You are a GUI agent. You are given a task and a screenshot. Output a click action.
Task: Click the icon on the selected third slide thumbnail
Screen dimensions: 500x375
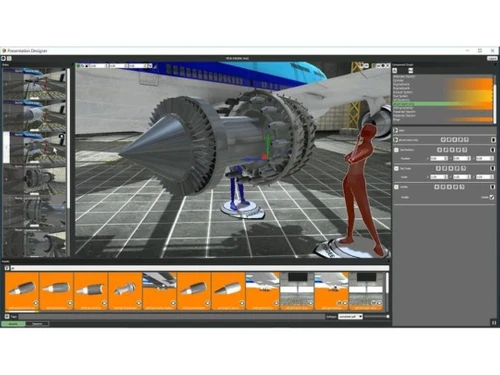pyautogui.click(x=62, y=136)
